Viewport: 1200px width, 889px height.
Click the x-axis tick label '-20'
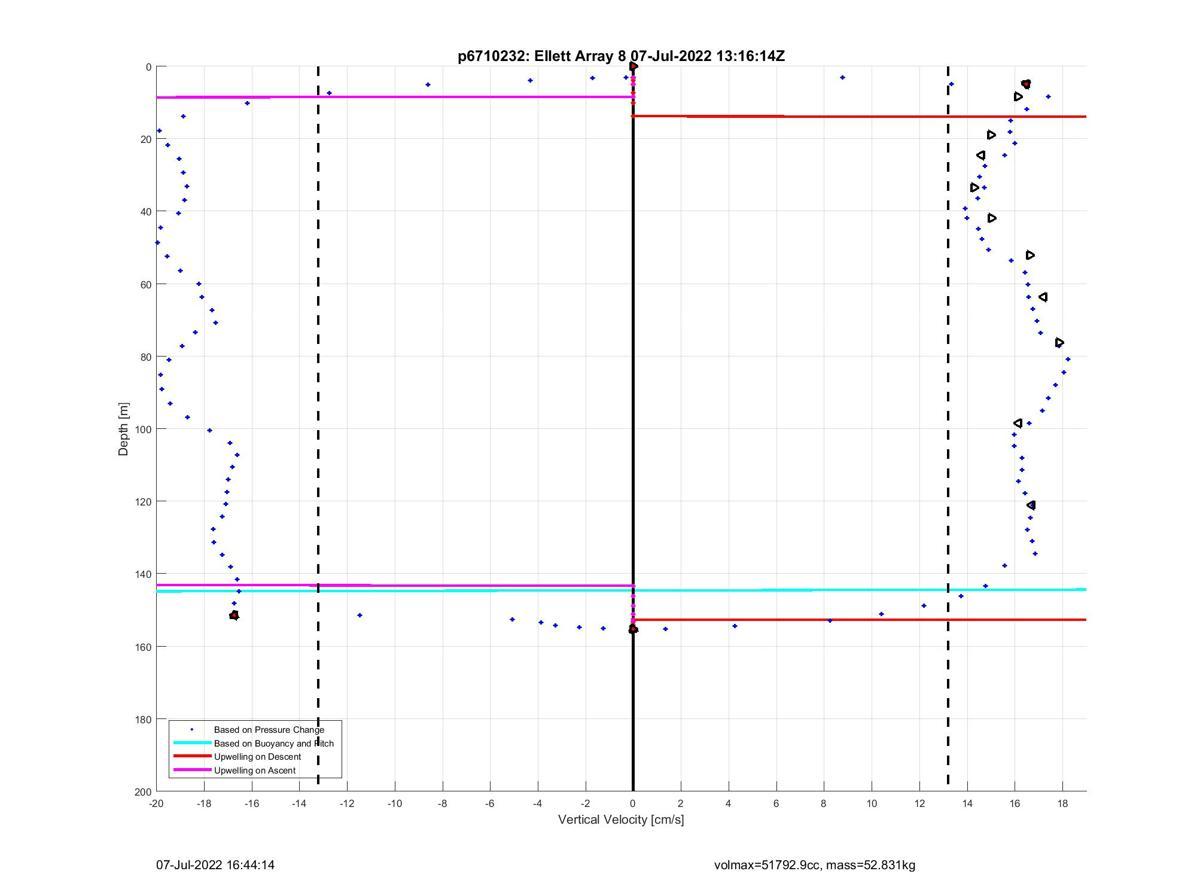tap(156, 804)
